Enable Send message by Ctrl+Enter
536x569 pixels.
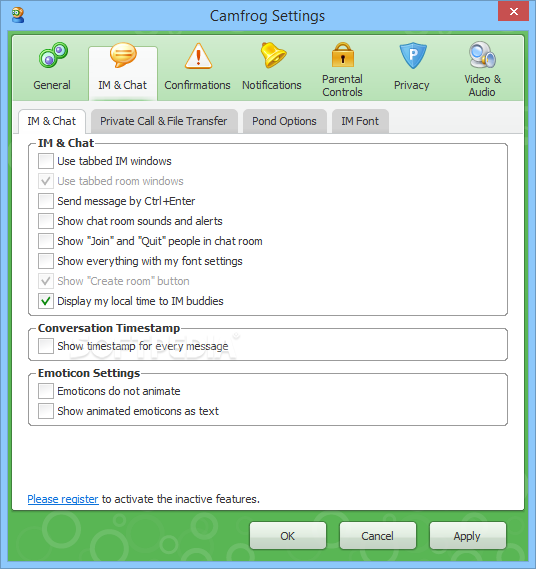tap(46, 201)
